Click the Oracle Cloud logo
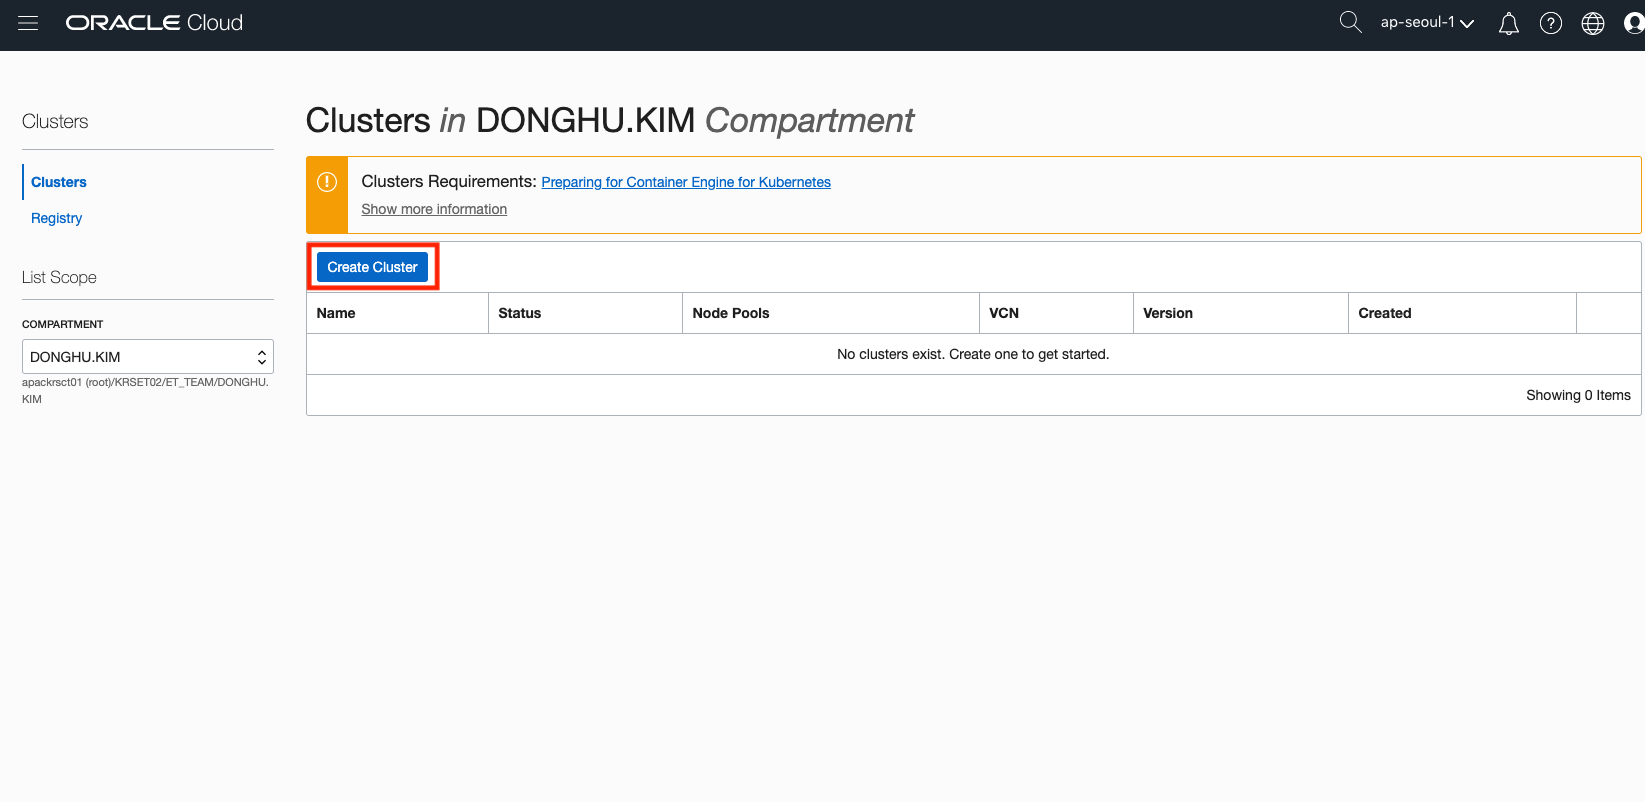 154,23
